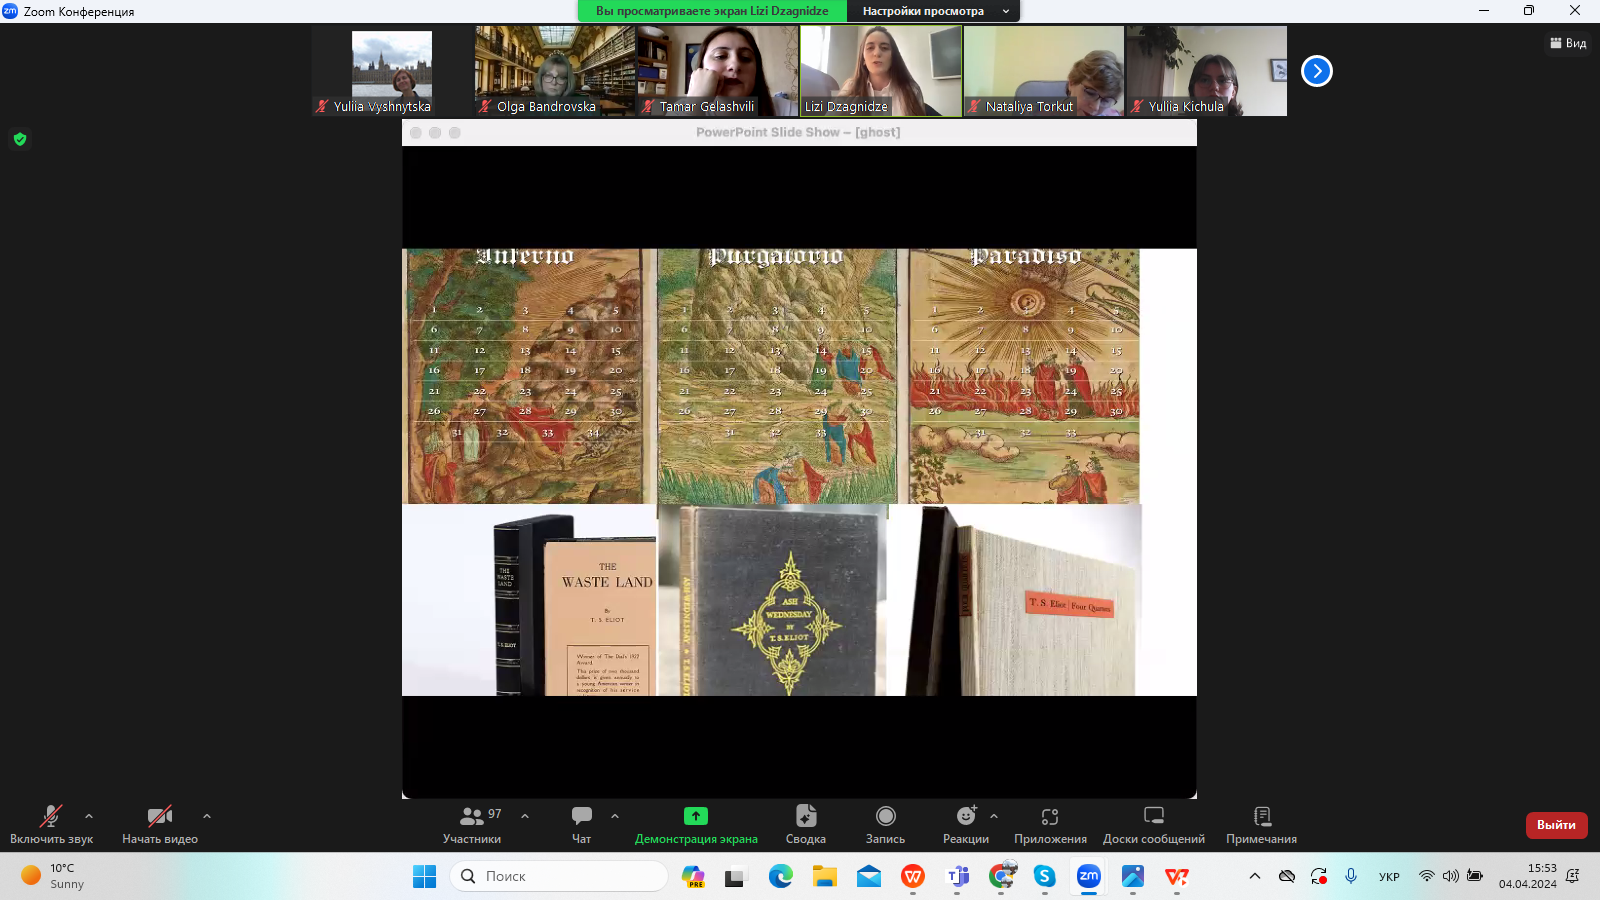Open the Приложения apps panel

(x=1049, y=824)
